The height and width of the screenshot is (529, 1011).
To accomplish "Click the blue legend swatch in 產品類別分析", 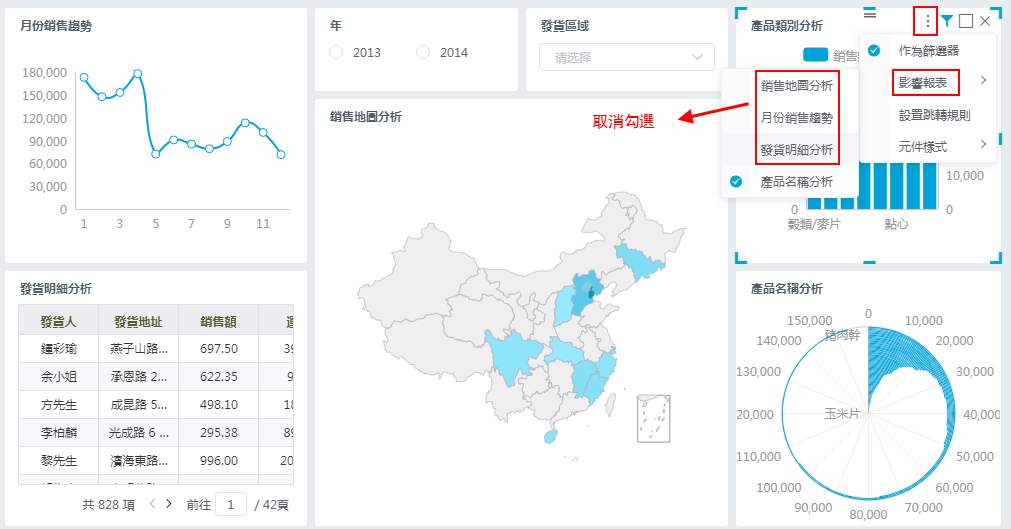I will (x=815, y=56).
